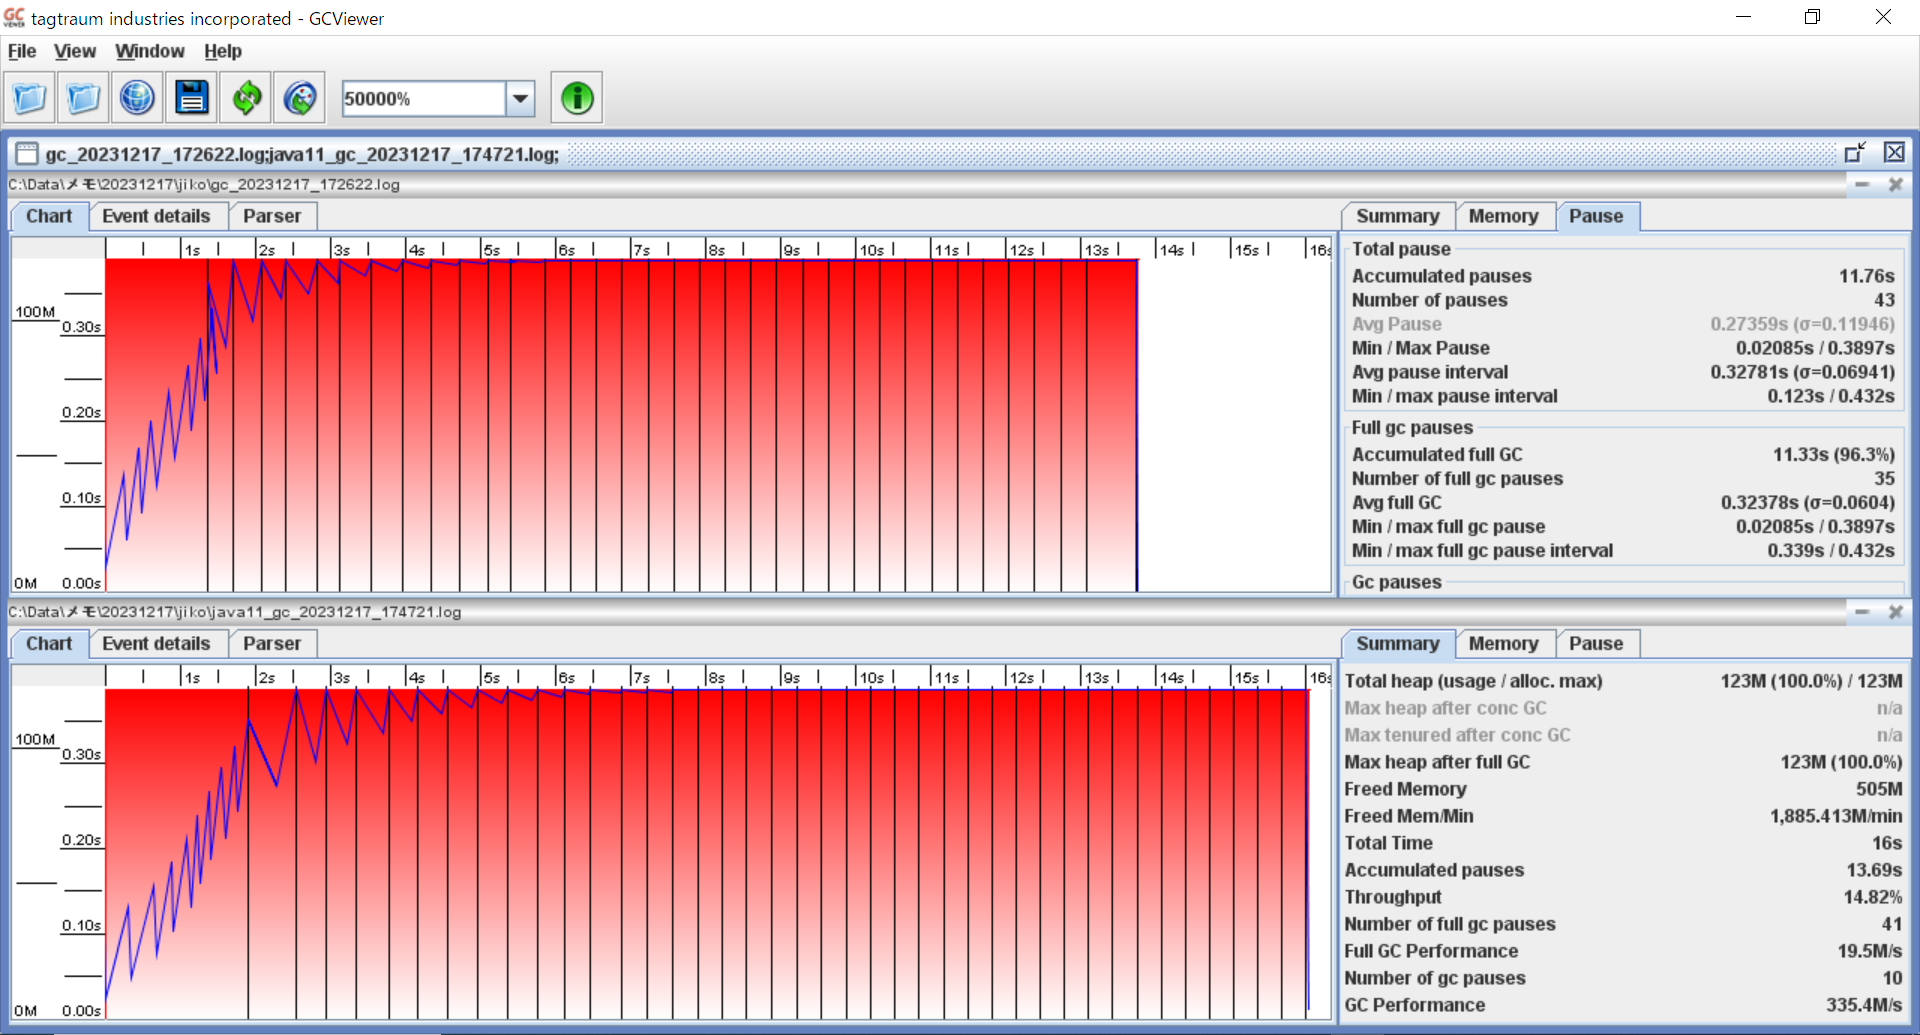This screenshot has width=1920, height=1035.
Task: Open a GC log from a URL
Action: point(136,97)
